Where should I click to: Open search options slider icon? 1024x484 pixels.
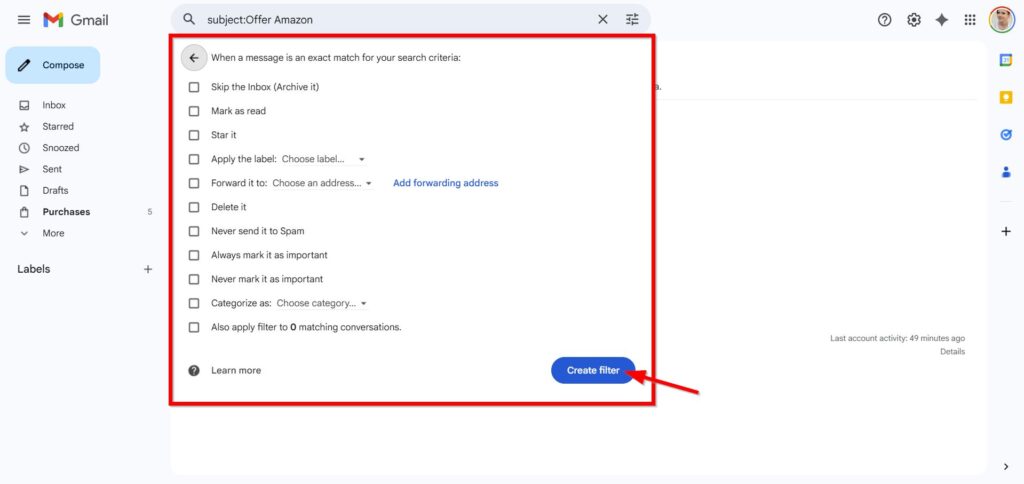[x=632, y=20]
